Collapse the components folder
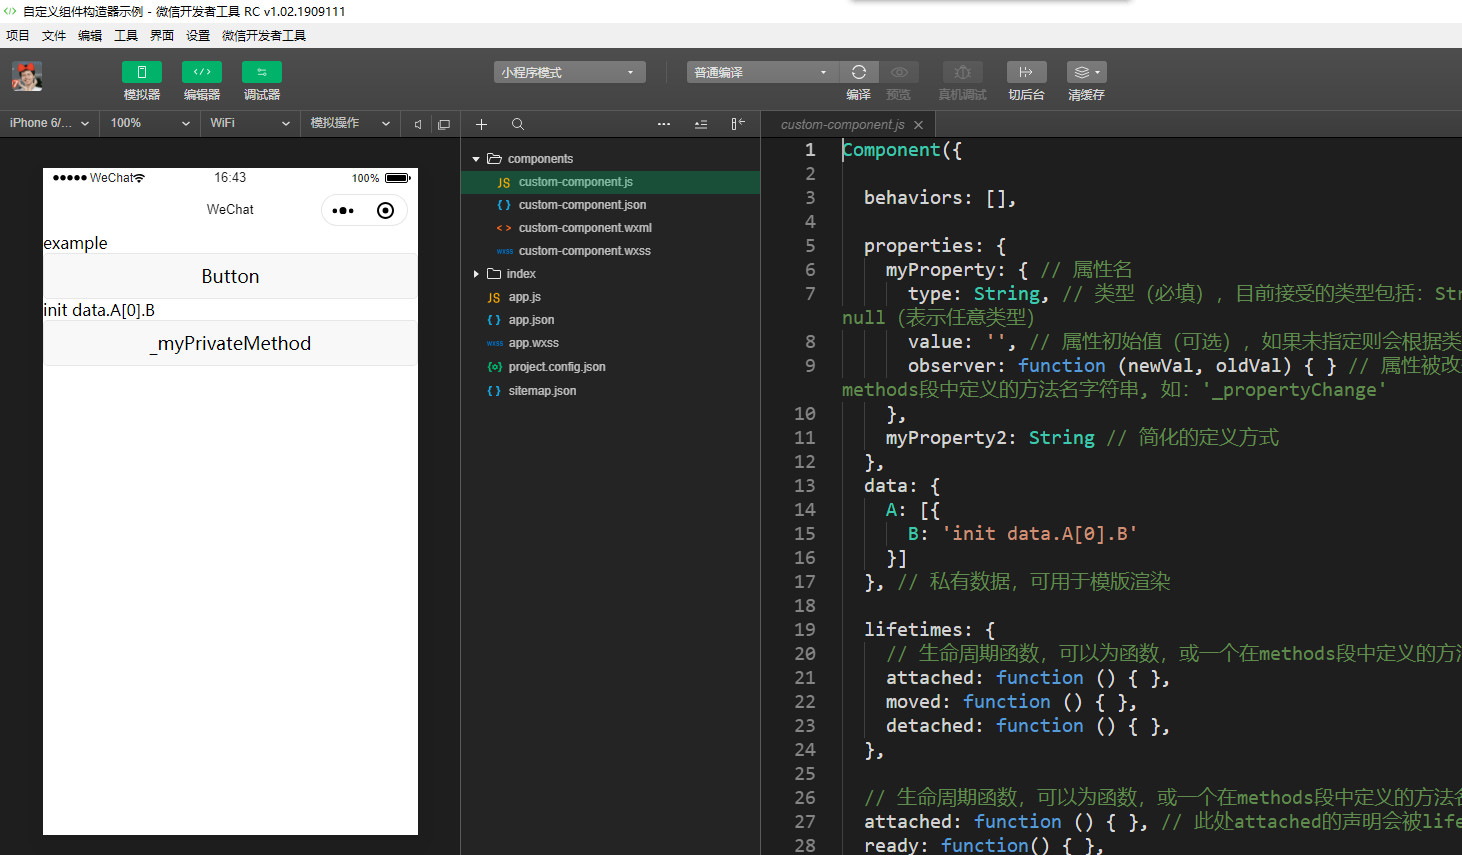This screenshot has height=855, width=1462. point(476,159)
